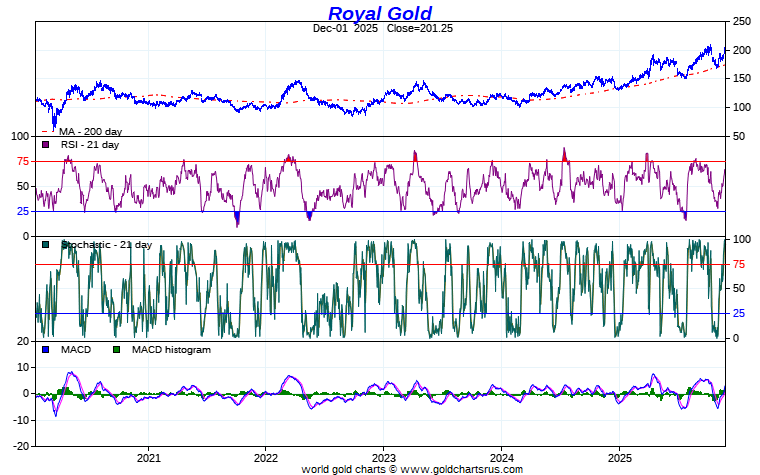Click the red 75 label on Stochastic axis

[740, 264]
